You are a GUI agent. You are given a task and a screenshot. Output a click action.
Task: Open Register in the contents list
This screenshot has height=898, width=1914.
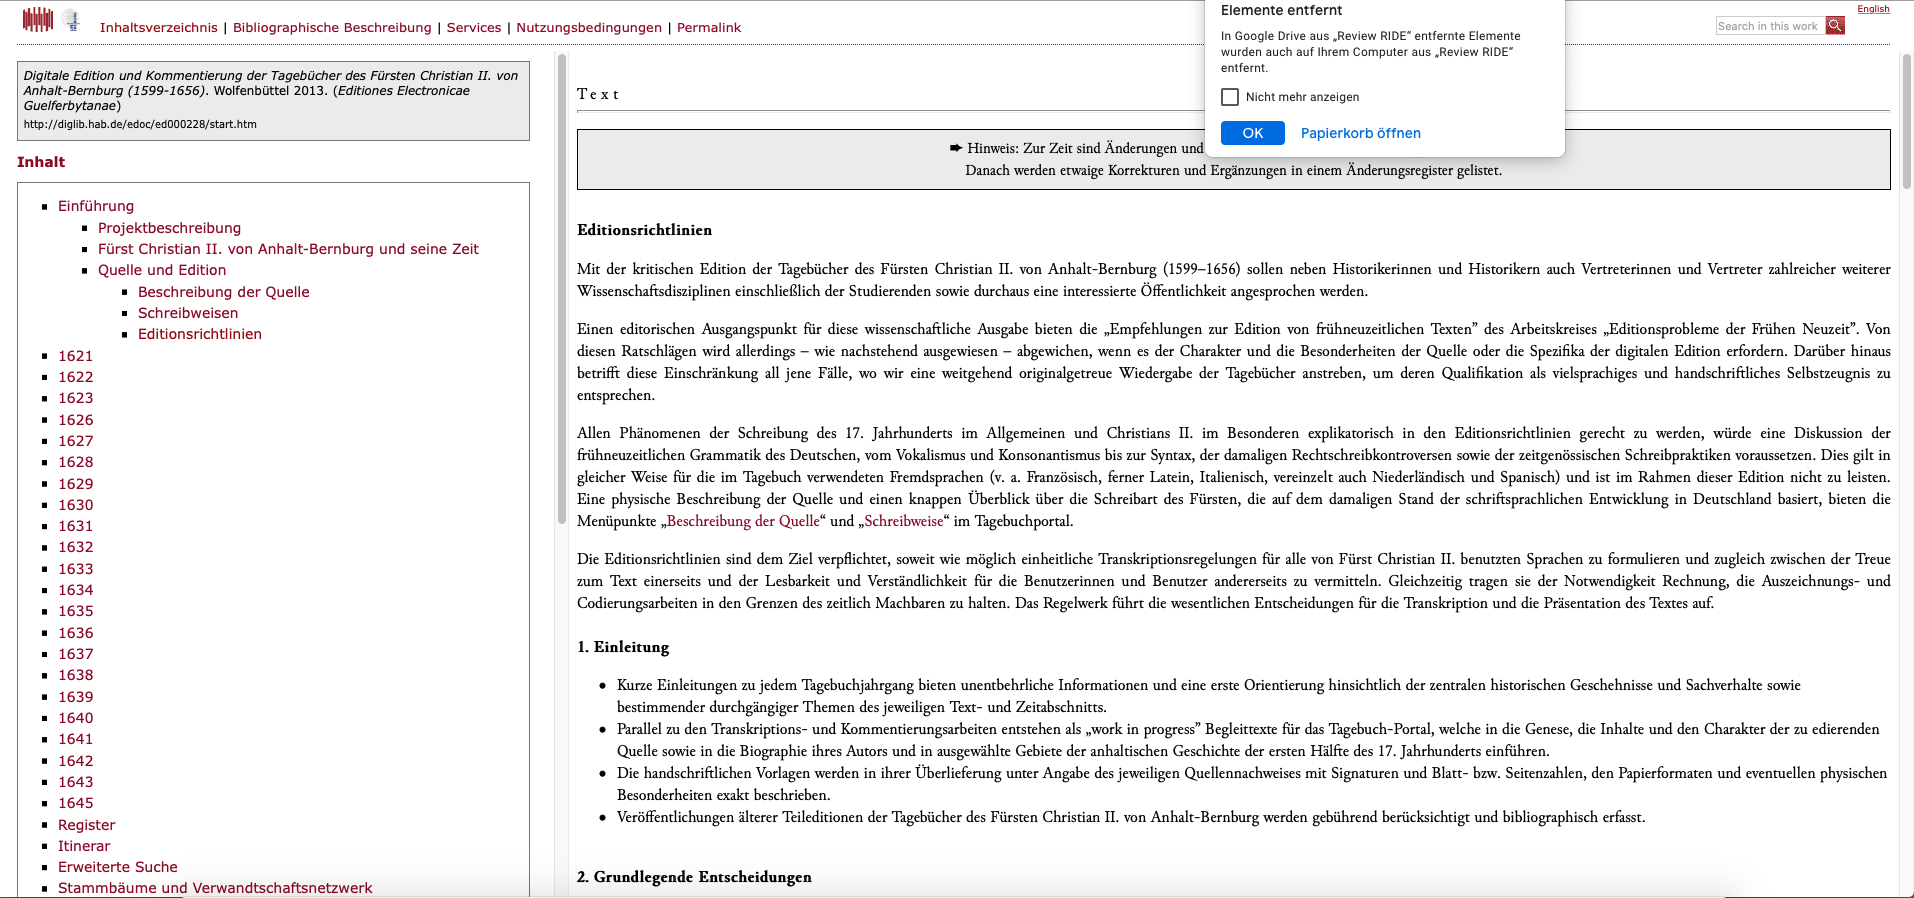pyautogui.click(x=86, y=825)
